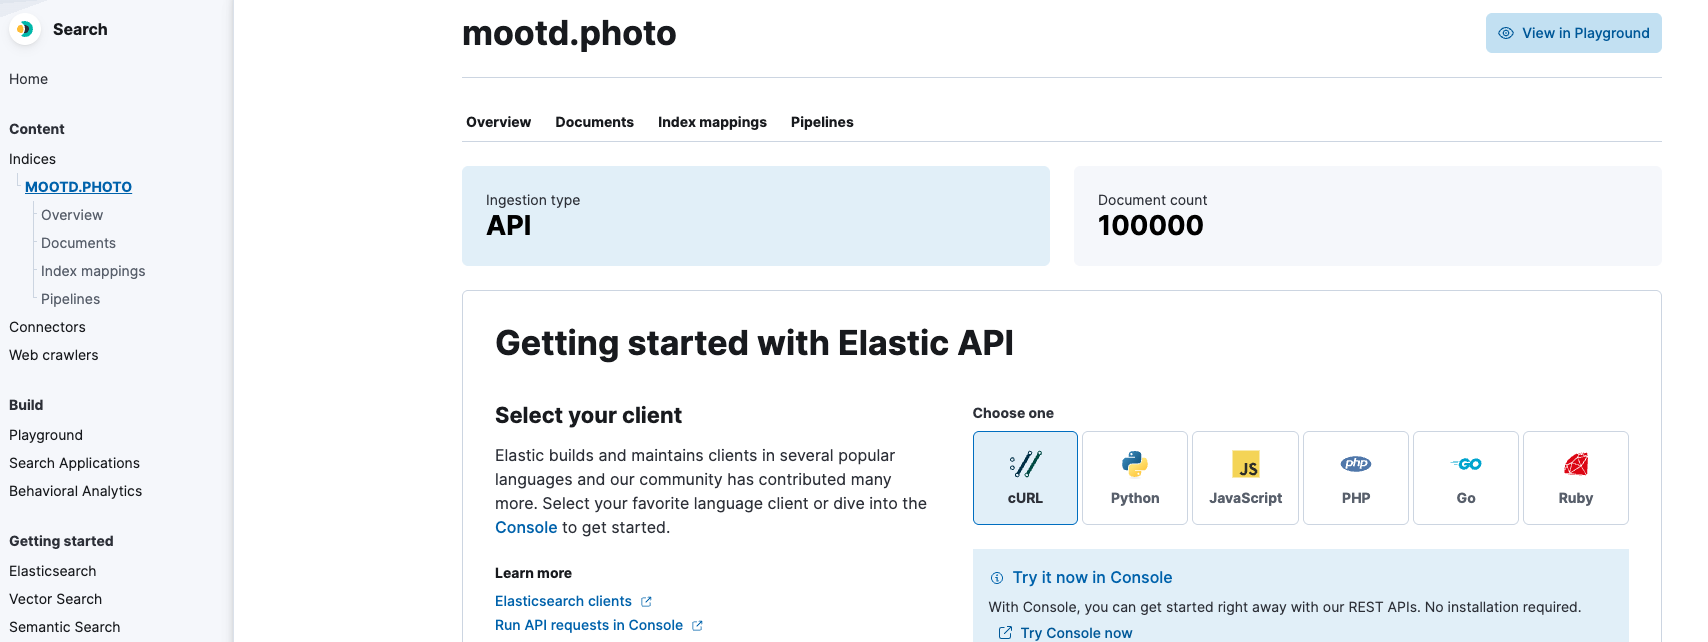1708x642 pixels.
Task: Click the Getting started section label in sidebar
Action: pyautogui.click(x=61, y=541)
